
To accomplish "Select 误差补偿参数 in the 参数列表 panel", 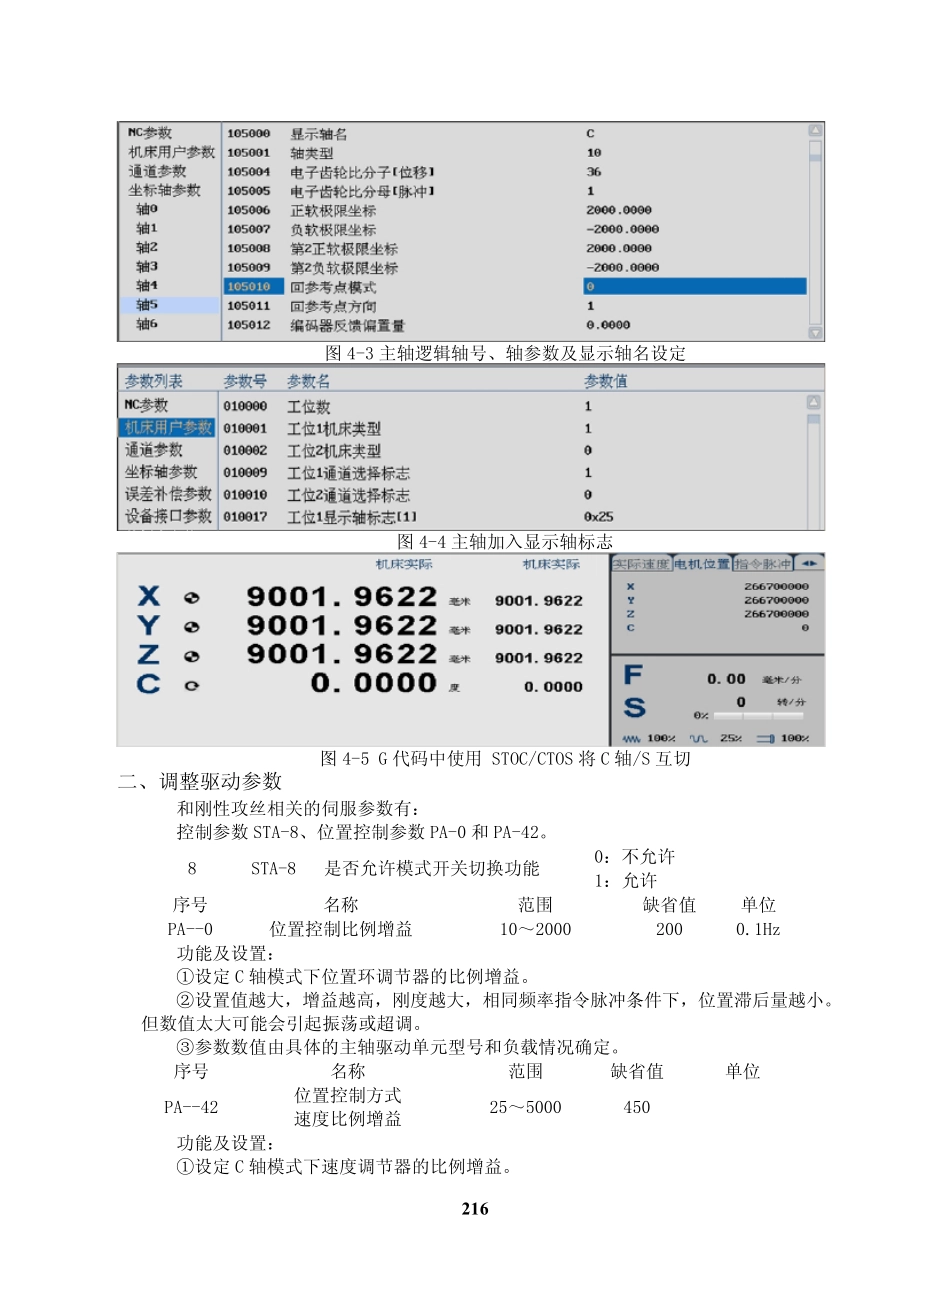I will 168,494.
